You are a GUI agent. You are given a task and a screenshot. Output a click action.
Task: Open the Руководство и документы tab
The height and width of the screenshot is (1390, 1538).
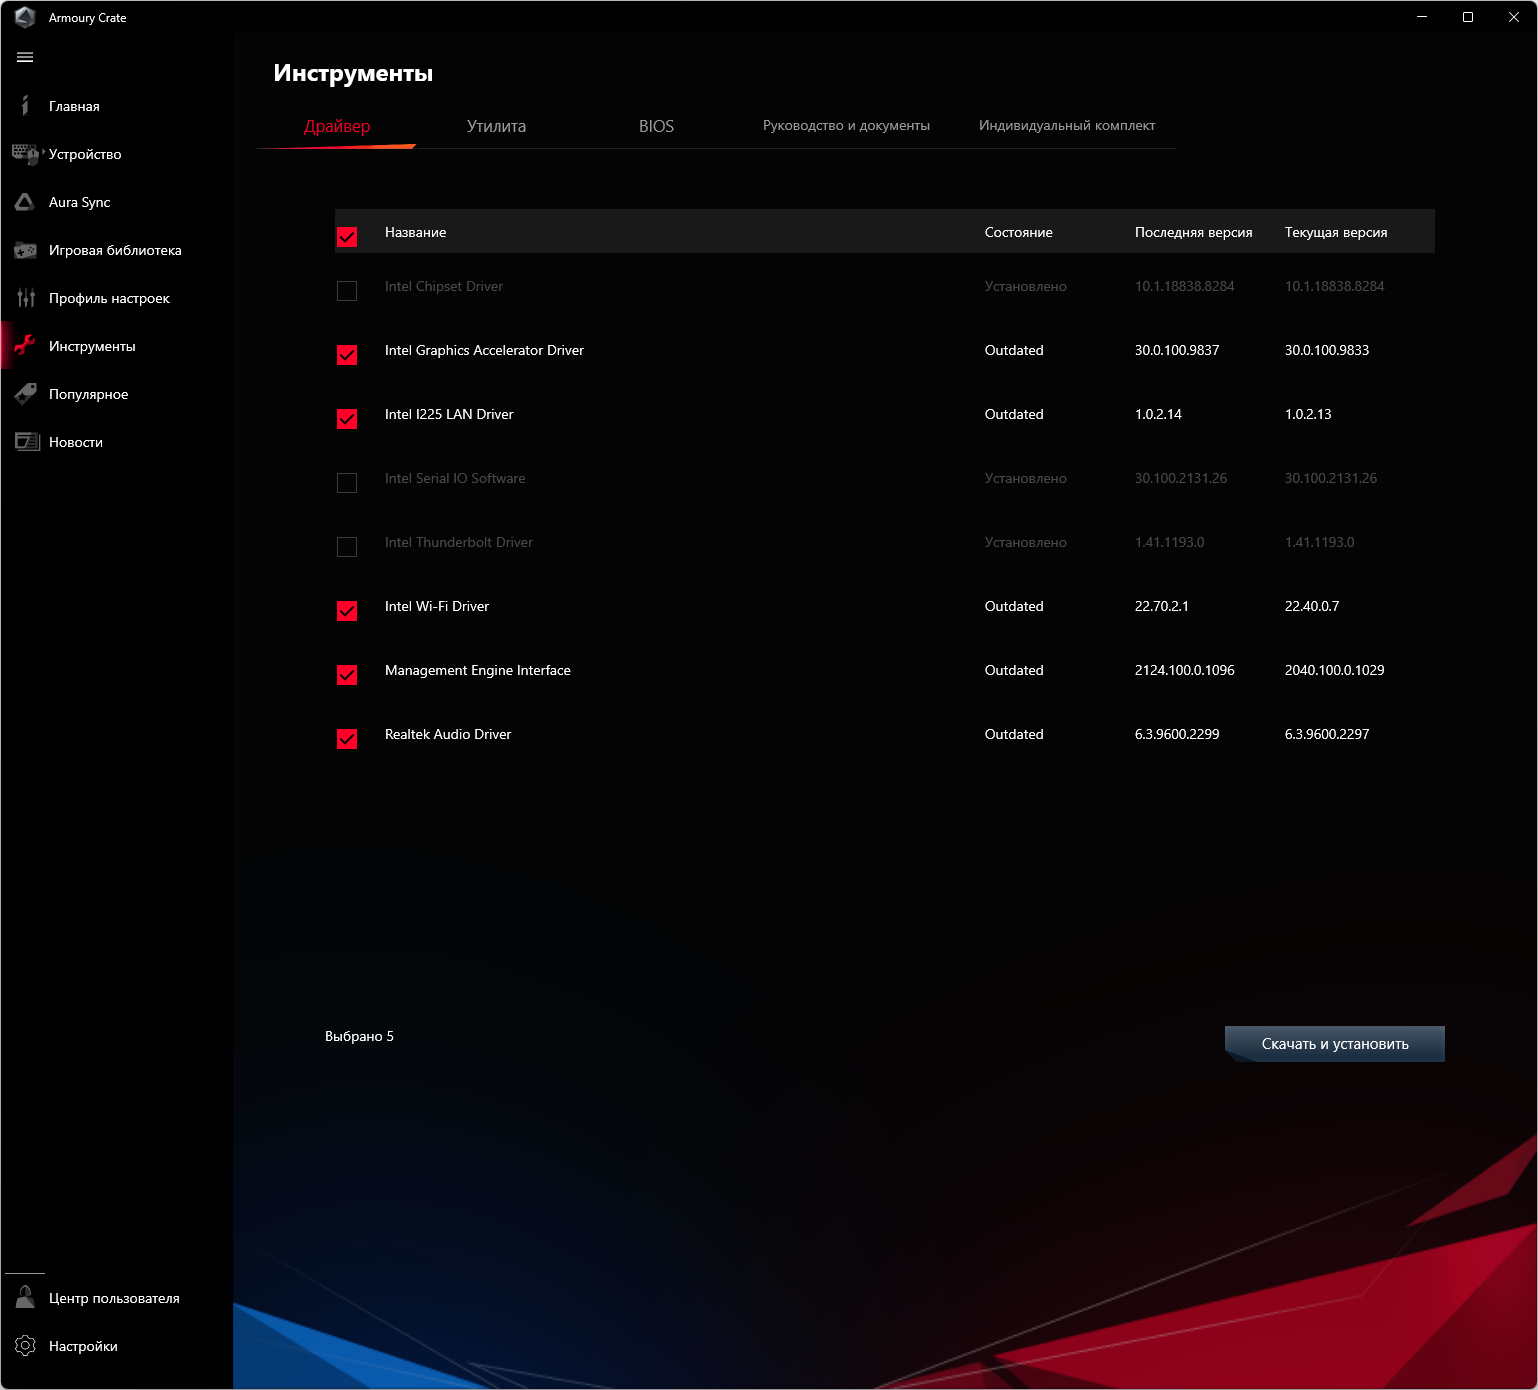pyautogui.click(x=846, y=126)
